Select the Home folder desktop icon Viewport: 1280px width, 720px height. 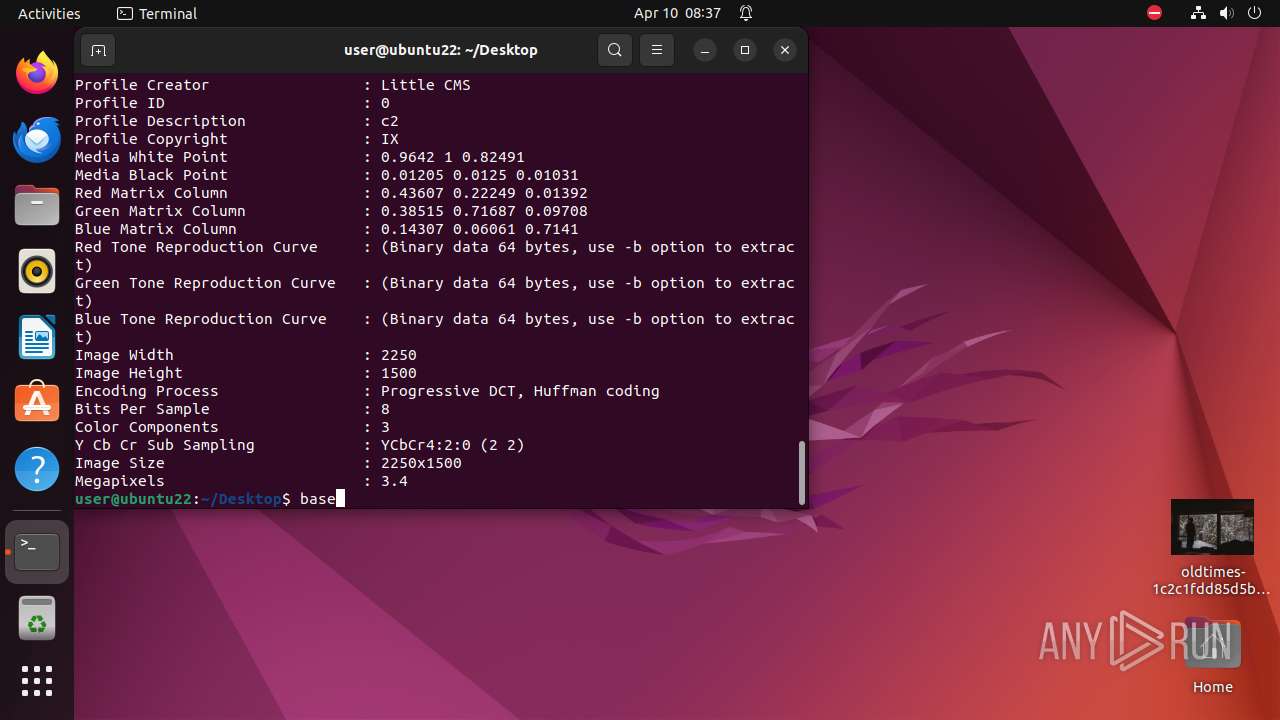[x=1212, y=655]
